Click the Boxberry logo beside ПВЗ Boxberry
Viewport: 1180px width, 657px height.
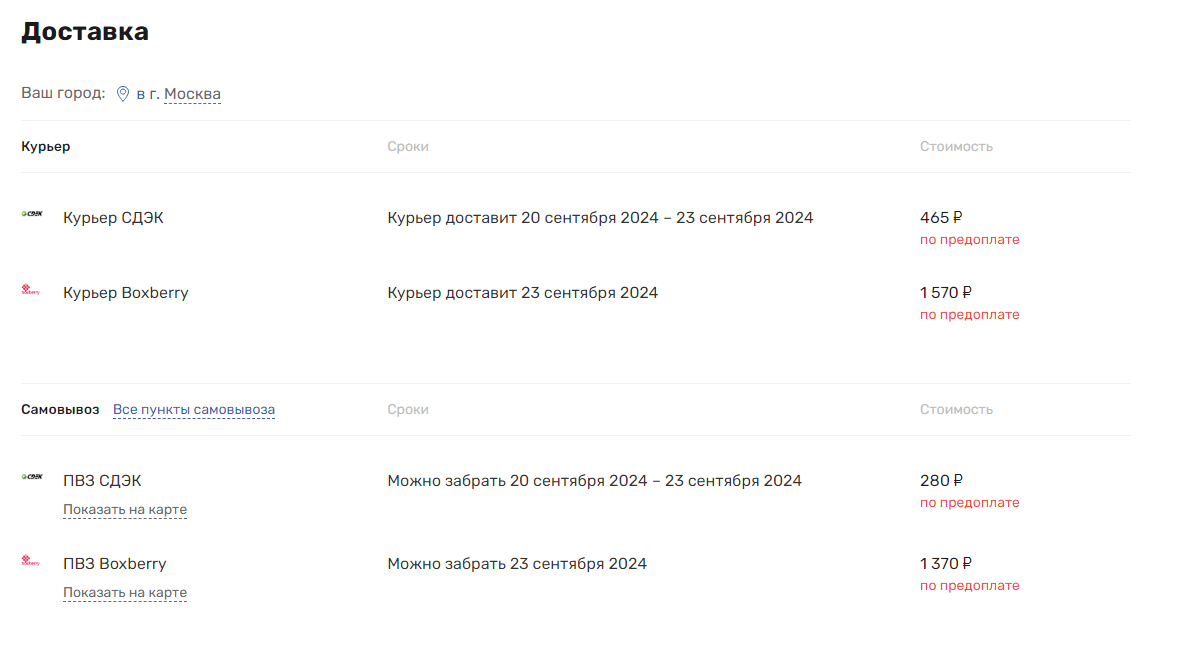30,561
